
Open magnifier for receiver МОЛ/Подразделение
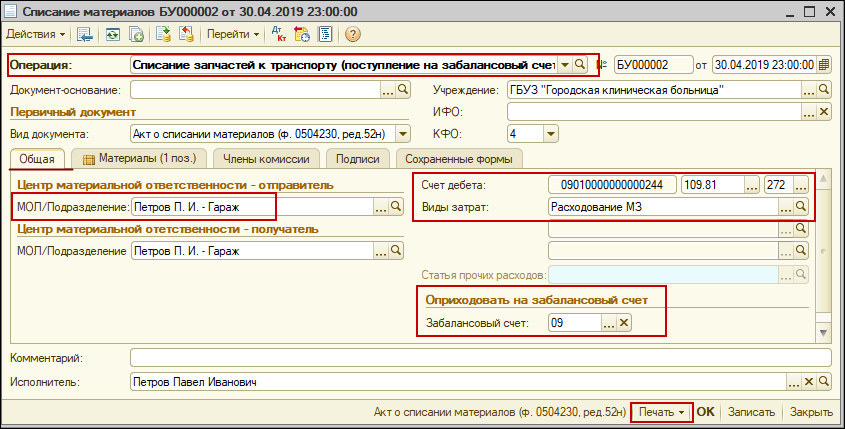tap(396, 251)
